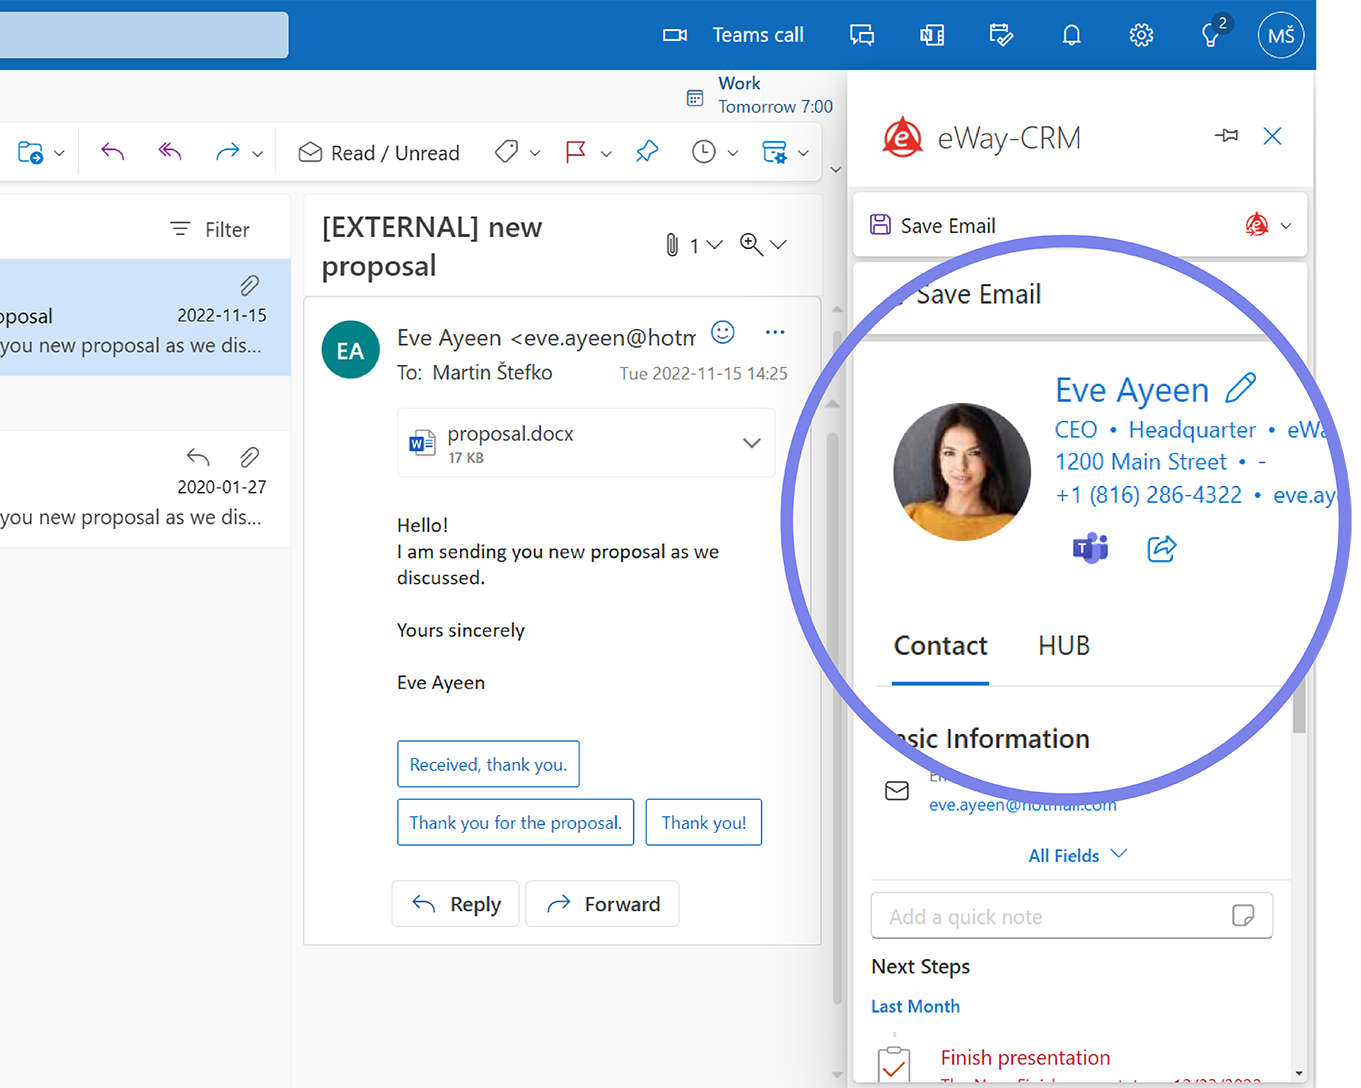The height and width of the screenshot is (1088, 1361).
Task: Edit the contact with the pencil icon
Action: click(1241, 388)
